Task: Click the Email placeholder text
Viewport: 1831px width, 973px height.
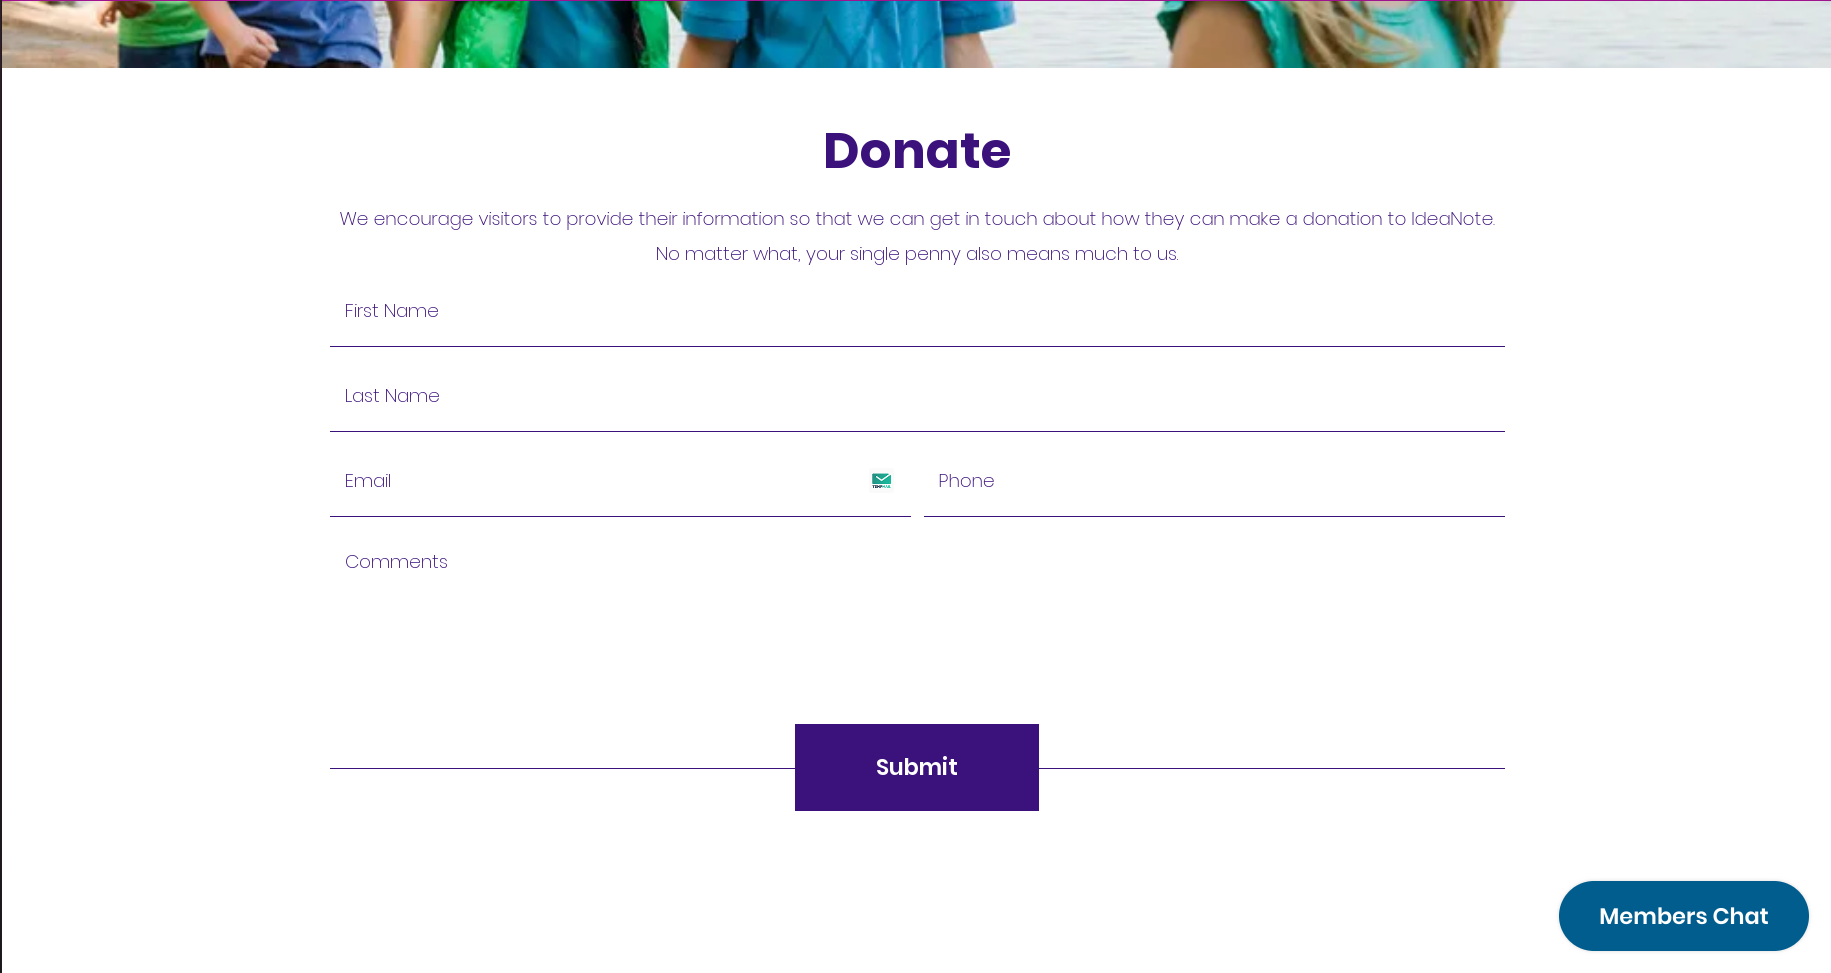Action: pos(368,481)
